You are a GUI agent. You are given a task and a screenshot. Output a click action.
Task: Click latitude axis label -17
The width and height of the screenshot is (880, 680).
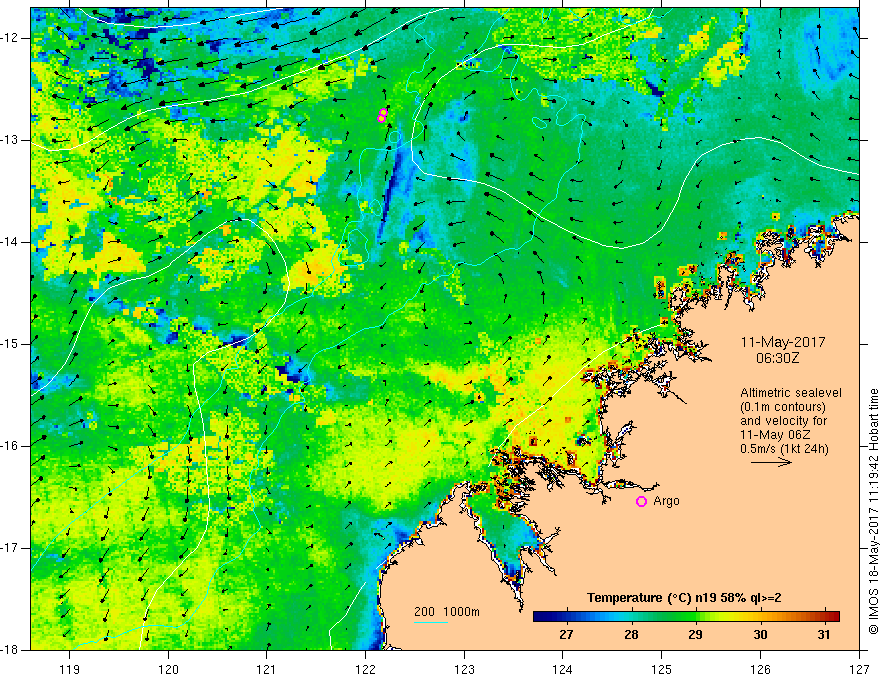(x=11, y=548)
